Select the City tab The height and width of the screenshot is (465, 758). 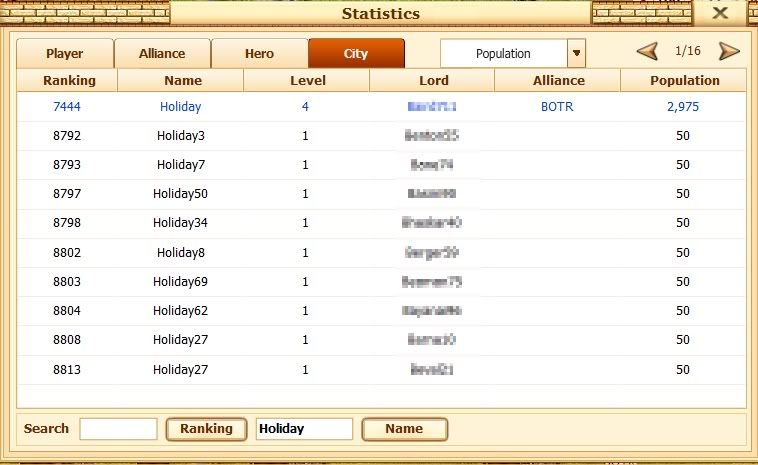(356, 54)
